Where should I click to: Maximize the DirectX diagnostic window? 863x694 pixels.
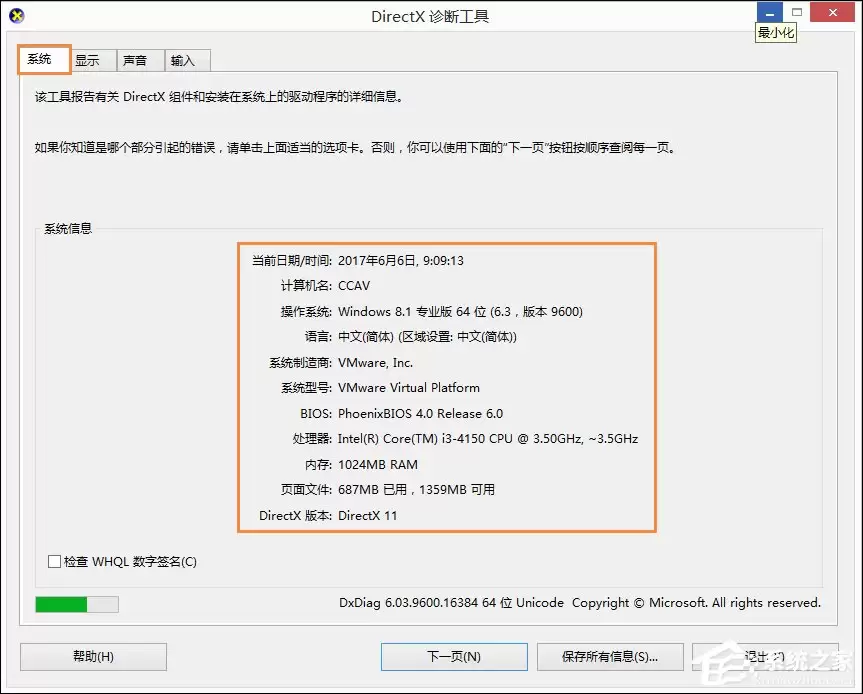point(796,12)
